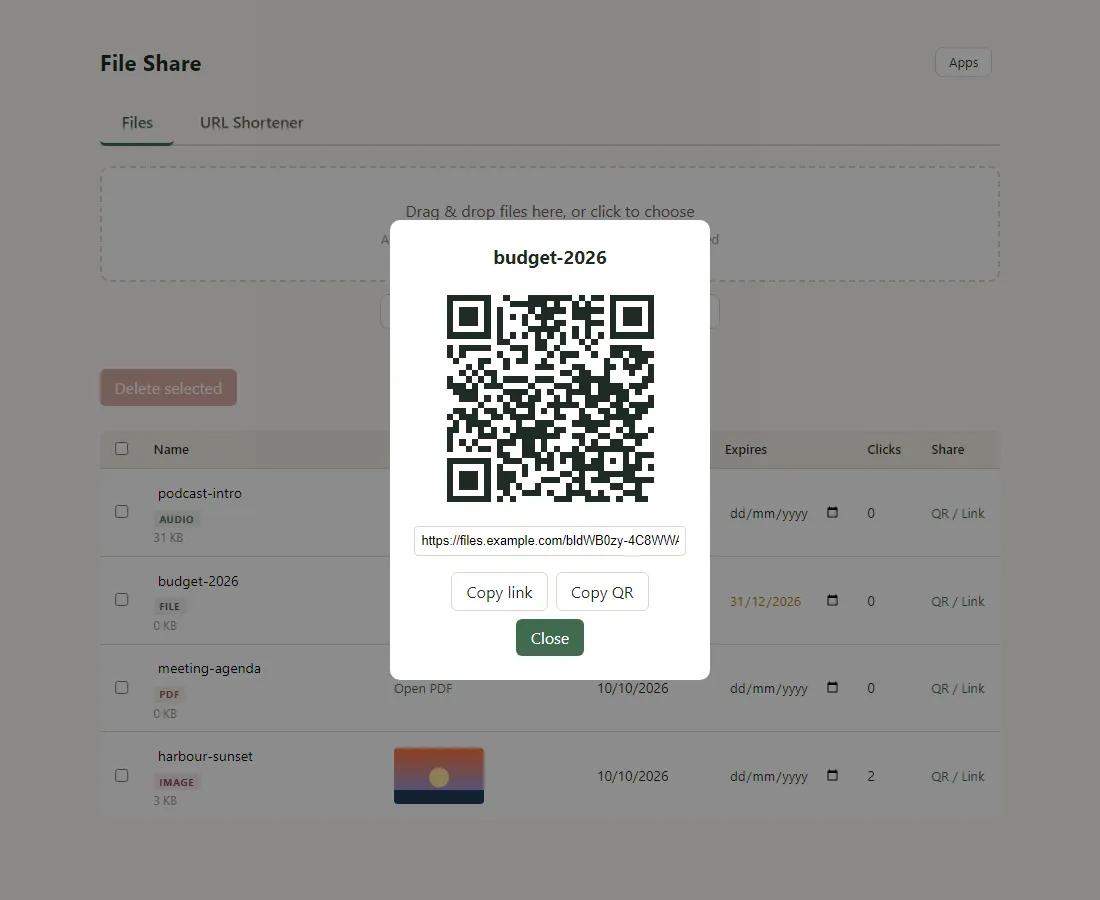Click the harbour-sunset file name
This screenshot has height=900, width=1100.
click(x=205, y=756)
